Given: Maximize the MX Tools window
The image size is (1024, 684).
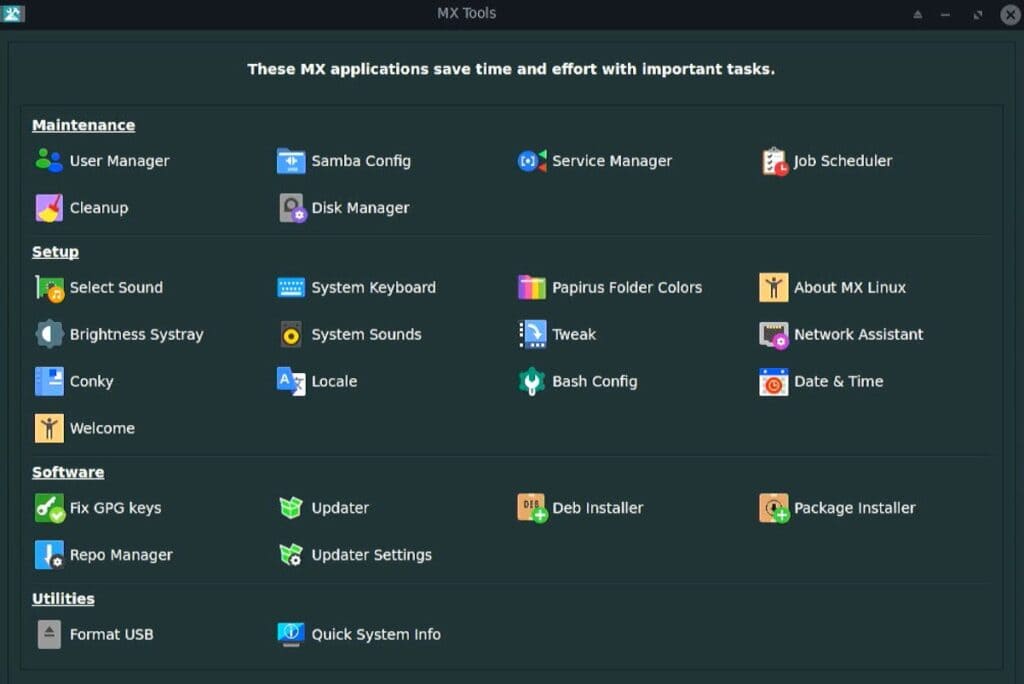Looking at the screenshot, I should pos(978,14).
